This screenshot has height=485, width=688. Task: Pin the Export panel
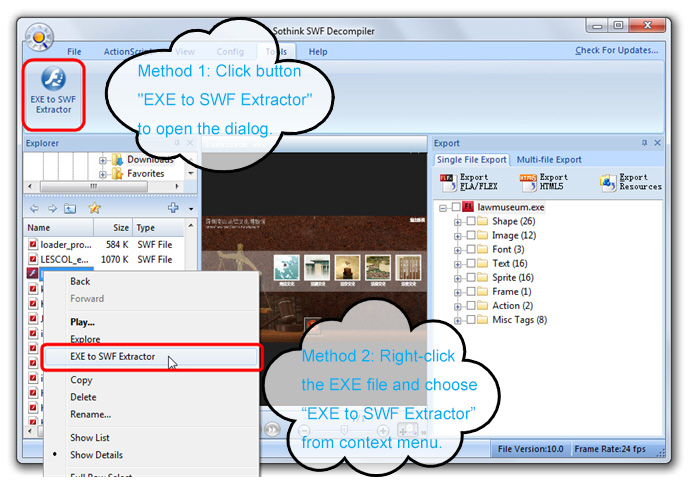(x=644, y=143)
